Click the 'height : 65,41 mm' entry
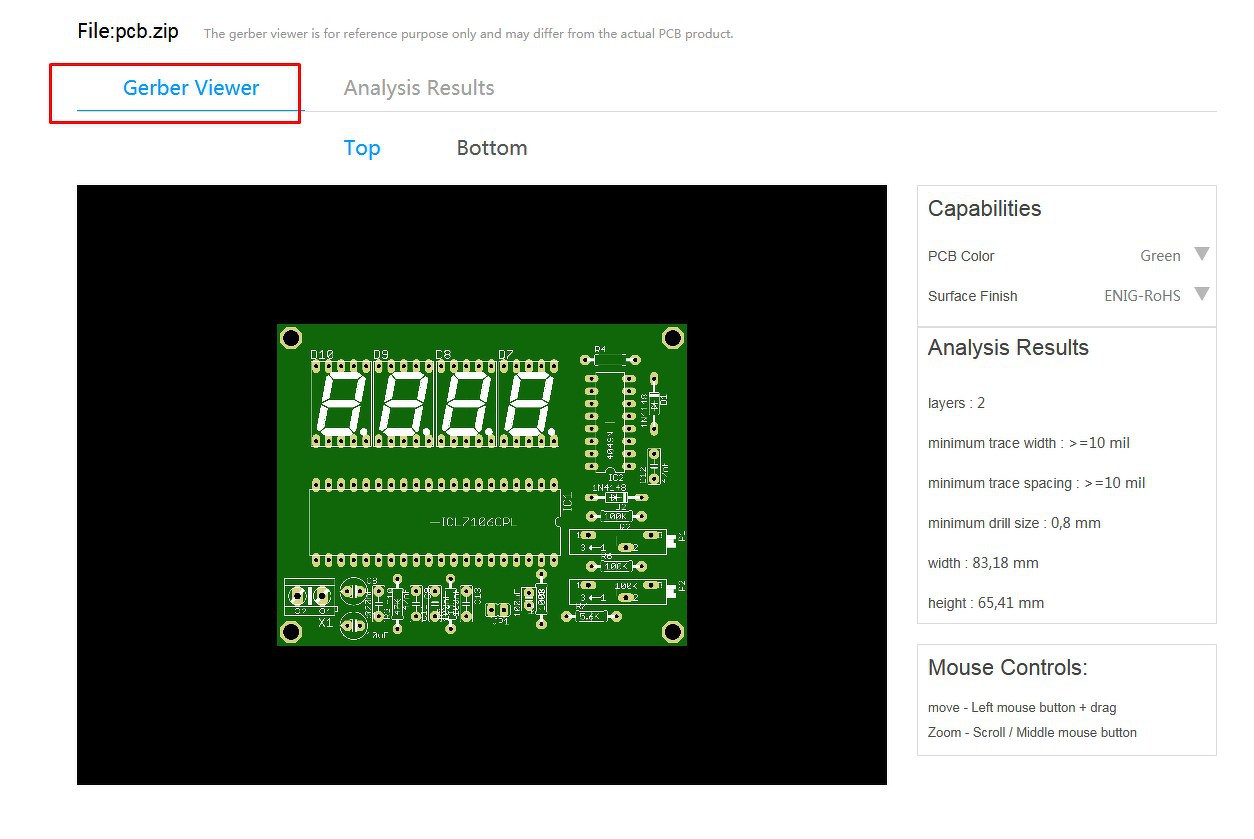This screenshot has width=1254, height=839. (x=986, y=603)
